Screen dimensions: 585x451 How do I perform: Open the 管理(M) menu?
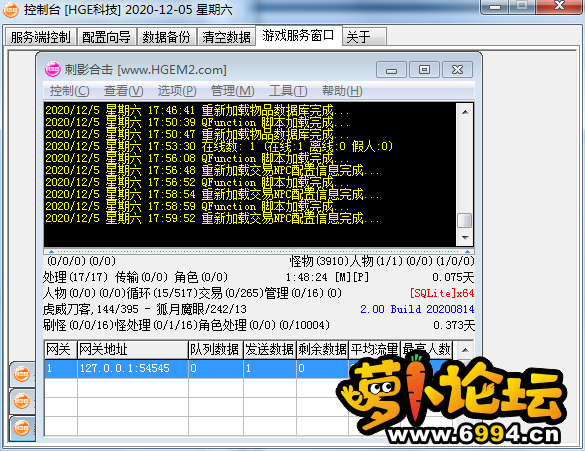pos(232,91)
